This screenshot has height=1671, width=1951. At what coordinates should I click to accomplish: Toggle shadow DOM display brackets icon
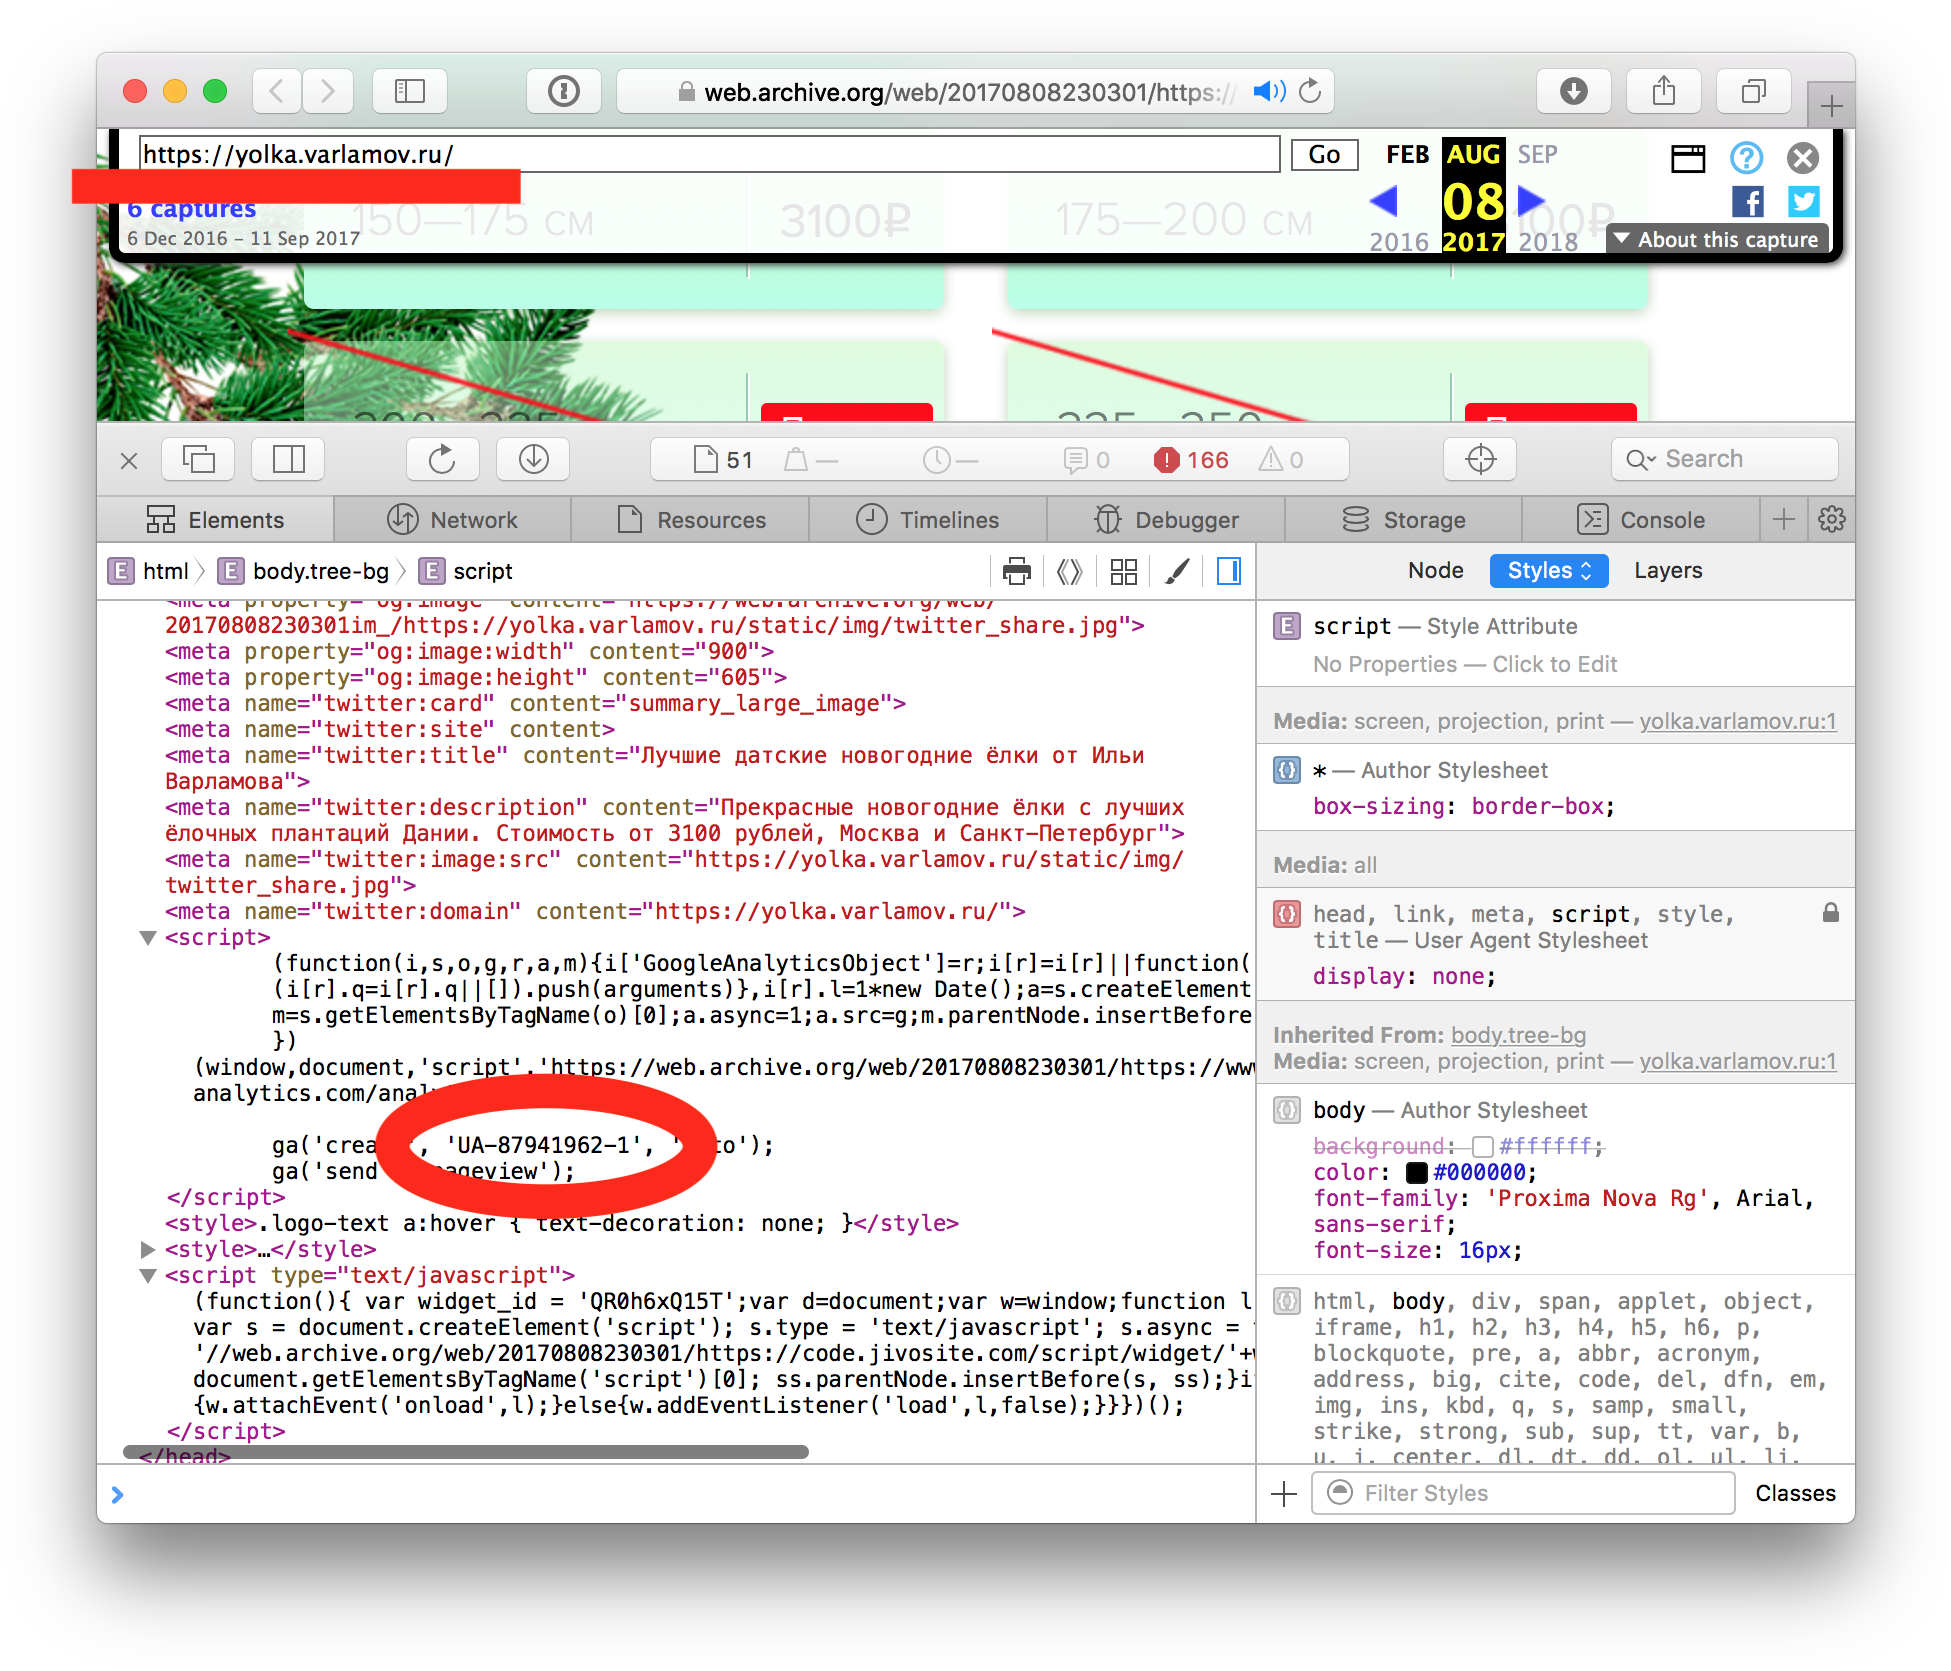[x=1069, y=571]
